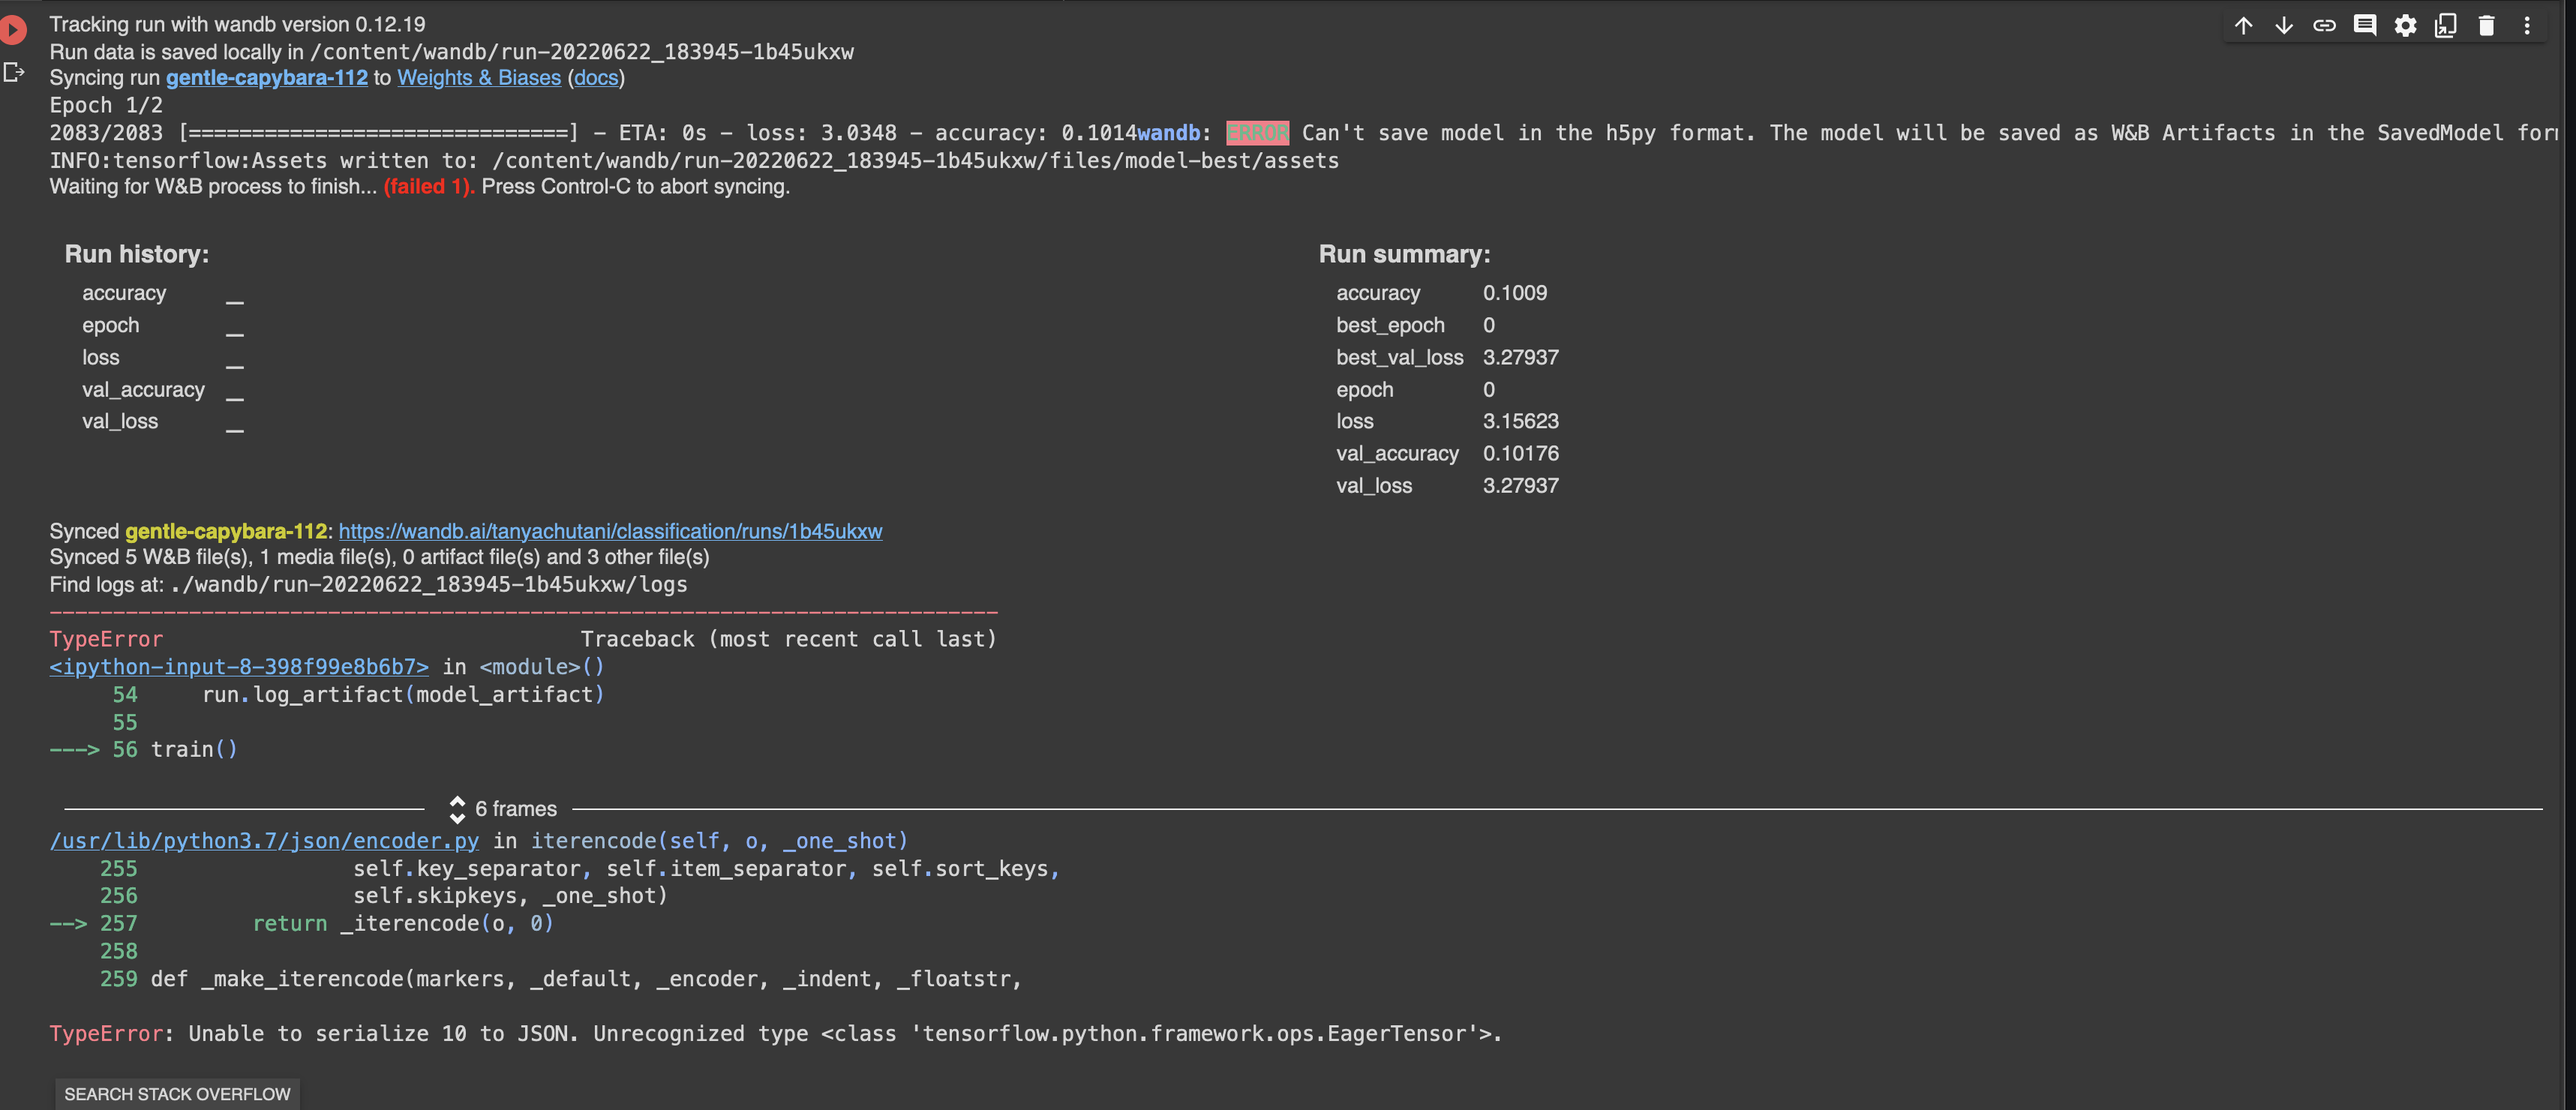The width and height of the screenshot is (2576, 1110).
Task: Click SEARCH STACK OVERFLOW
Action: 177,1093
